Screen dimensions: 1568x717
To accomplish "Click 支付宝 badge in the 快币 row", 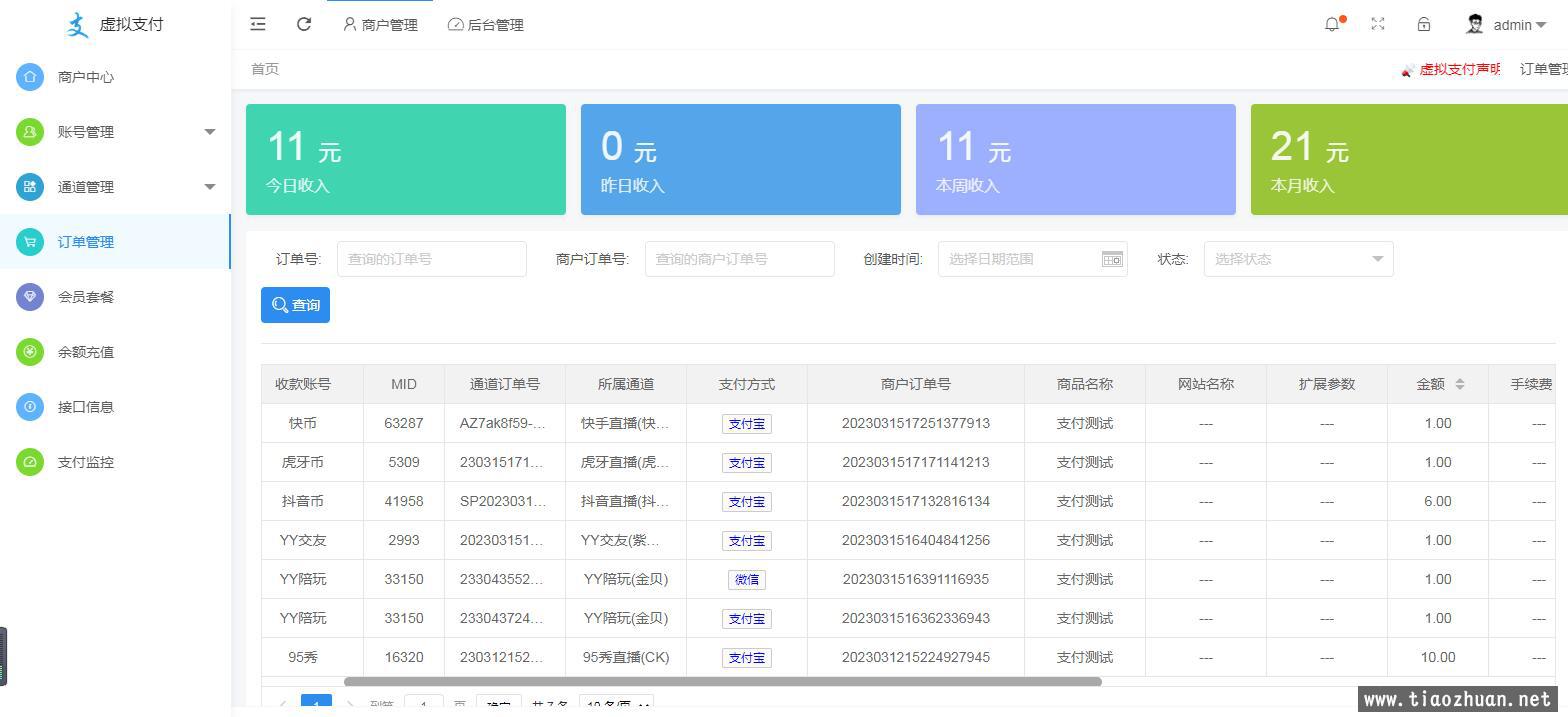I will [x=747, y=424].
